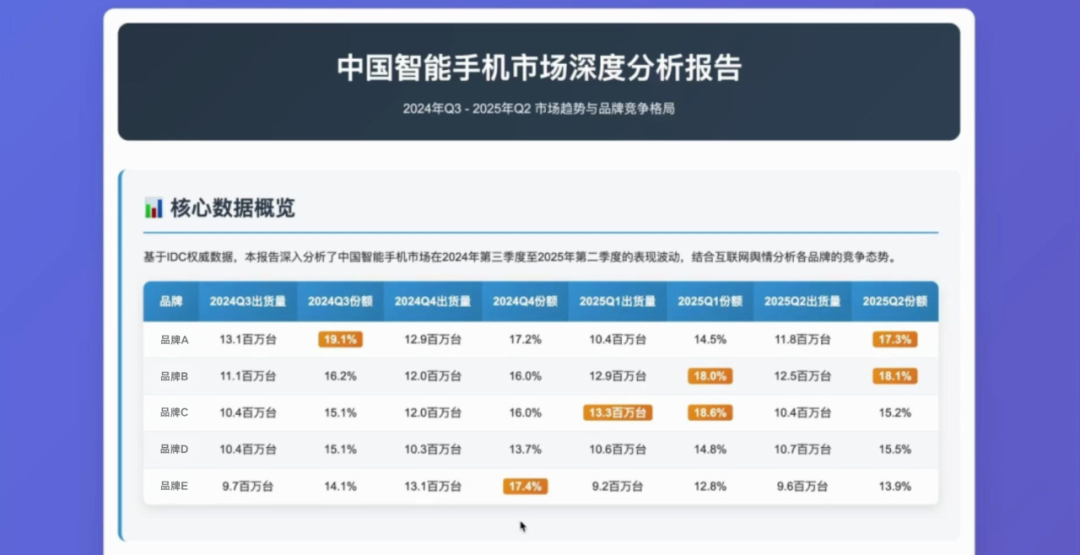Click the 12.9百万台 cell in 品牌A row

pos(433,339)
